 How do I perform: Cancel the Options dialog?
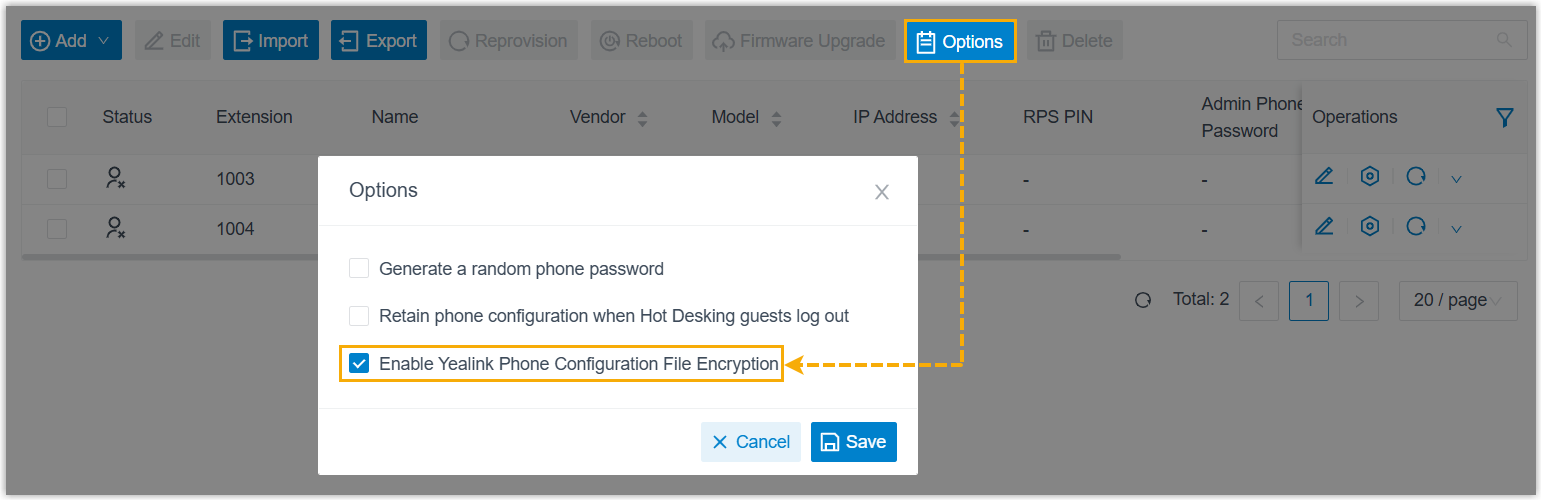tap(750, 442)
